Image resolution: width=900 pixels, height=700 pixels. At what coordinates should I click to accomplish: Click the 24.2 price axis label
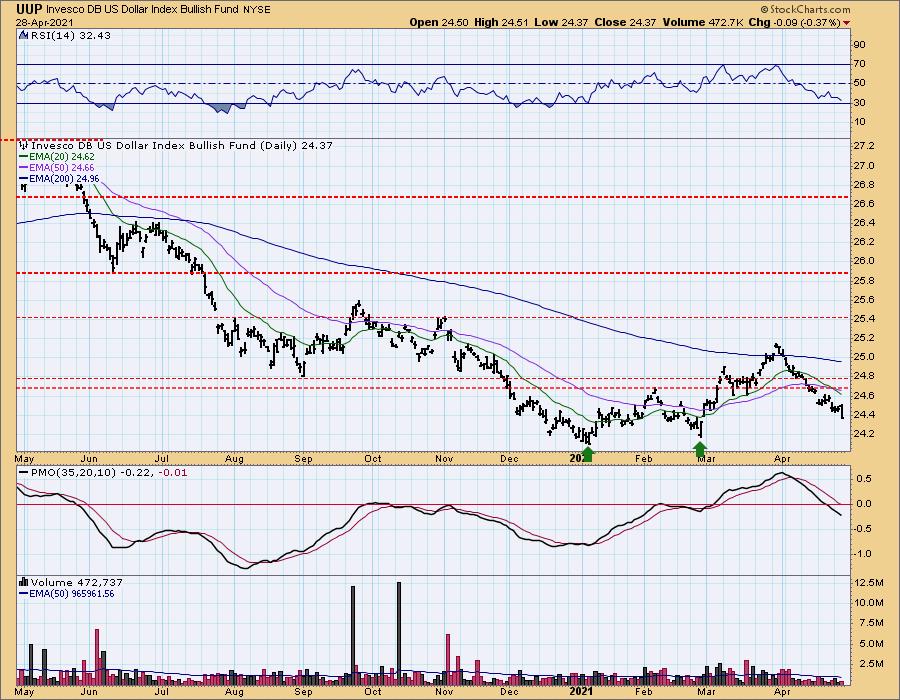864,434
